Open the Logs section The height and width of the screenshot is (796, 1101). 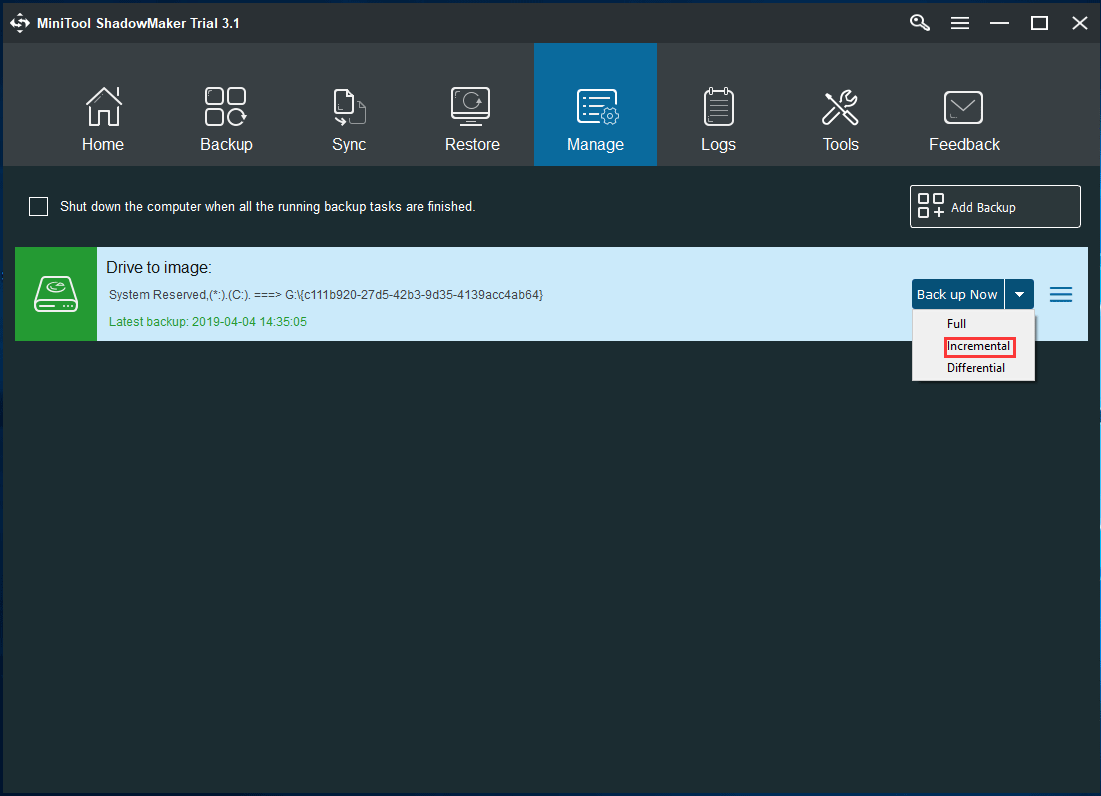pos(718,118)
